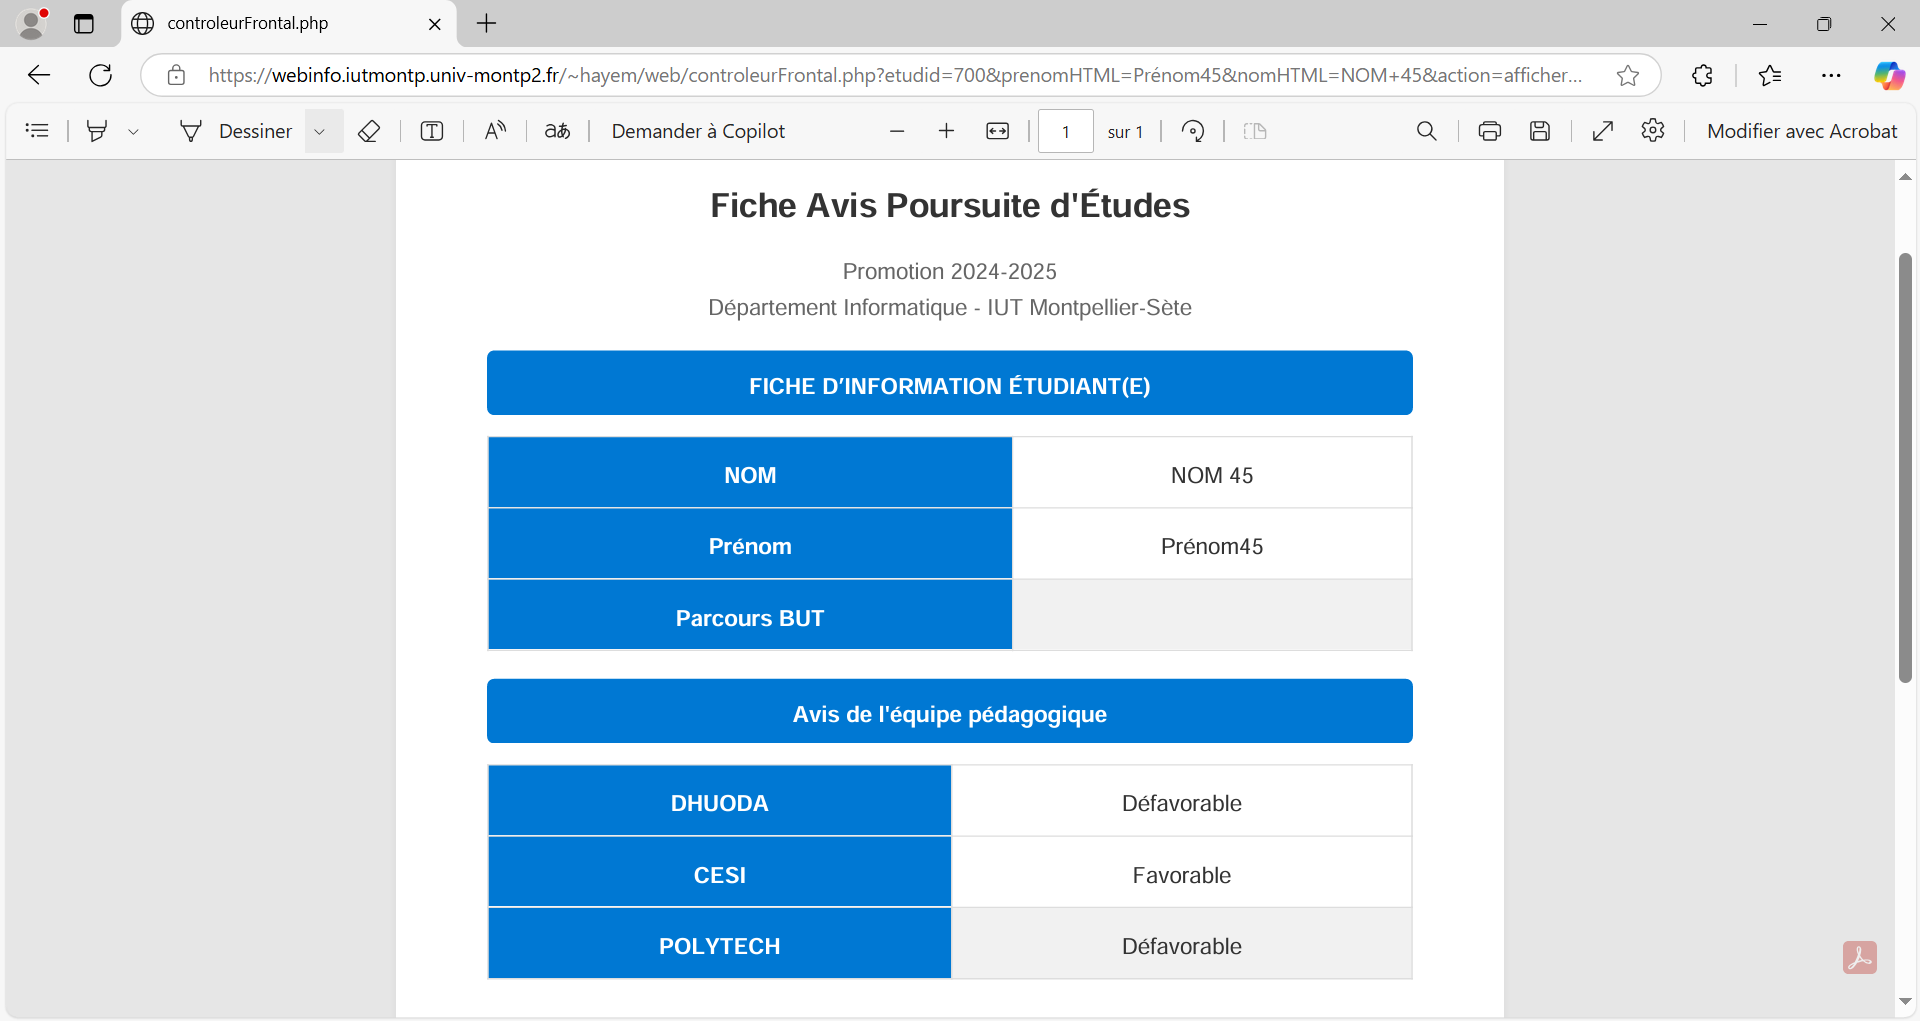Toggle fit to width view
The height and width of the screenshot is (1021, 1920).
click(997, 131)
